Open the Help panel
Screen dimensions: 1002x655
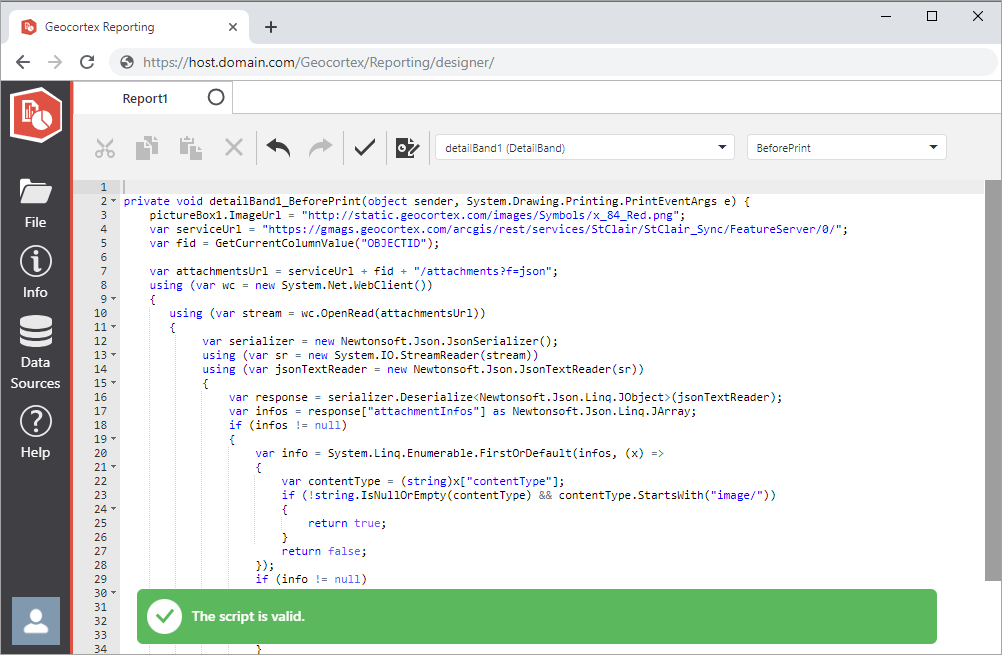tap(35, 430)
